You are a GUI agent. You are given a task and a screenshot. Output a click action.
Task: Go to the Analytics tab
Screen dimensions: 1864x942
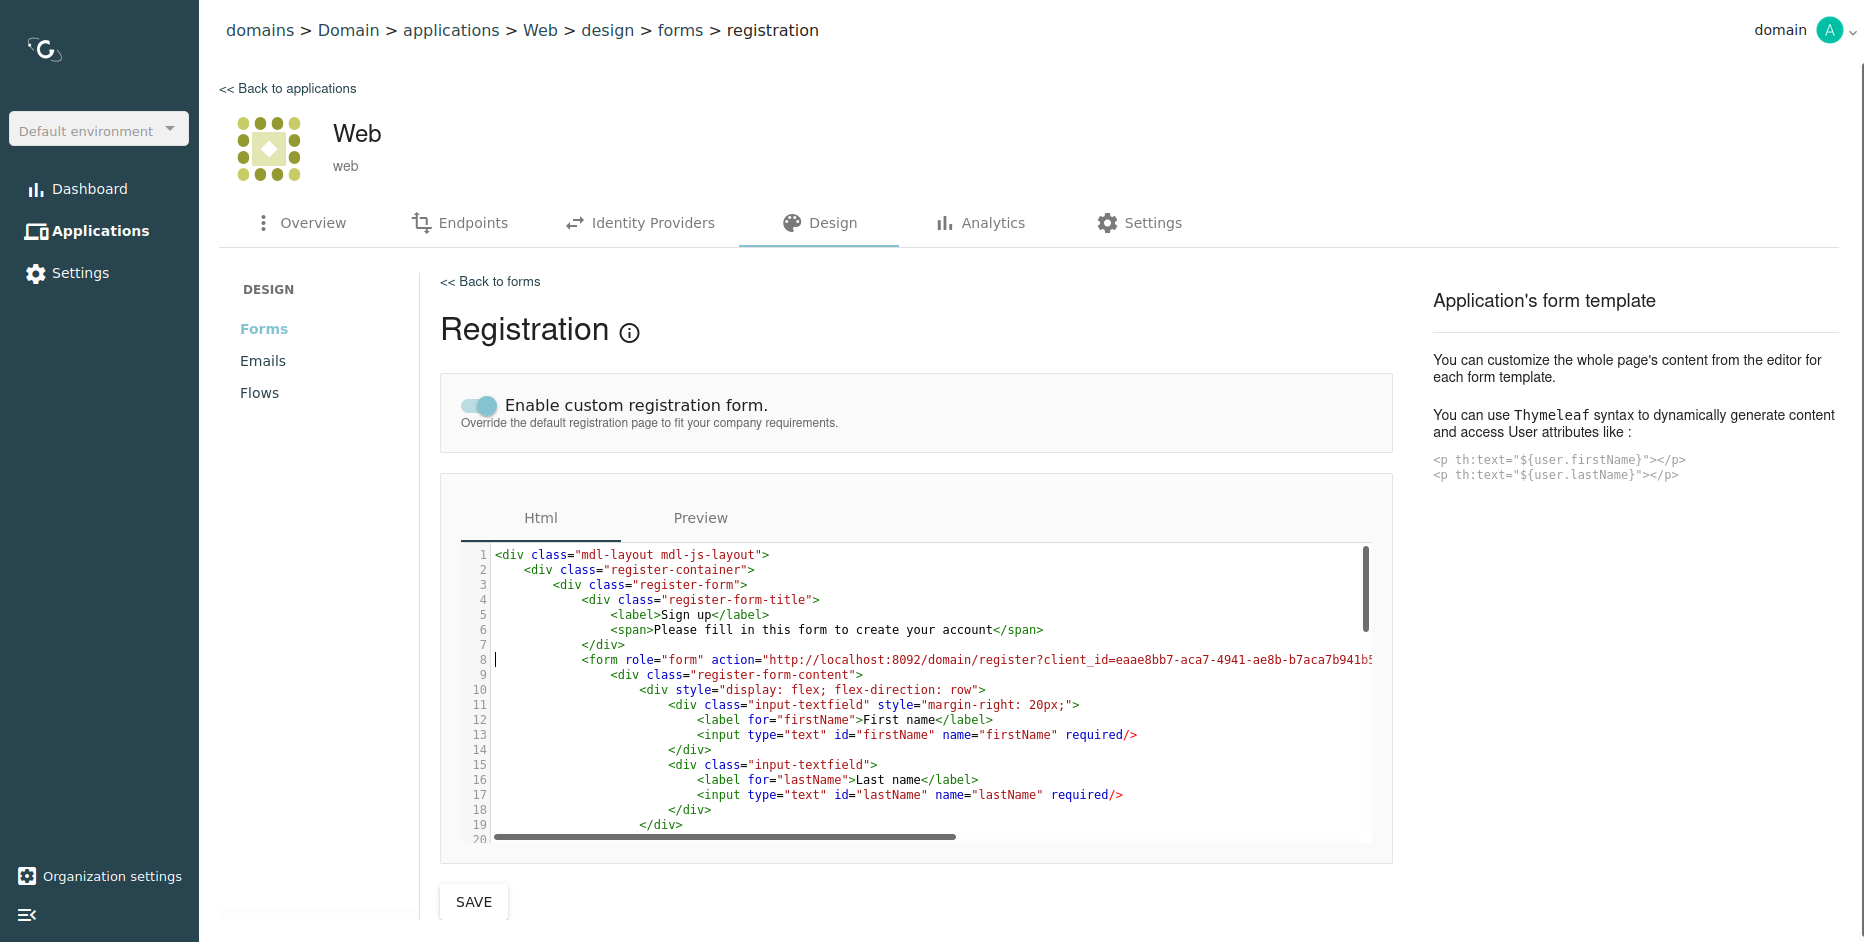980,223
